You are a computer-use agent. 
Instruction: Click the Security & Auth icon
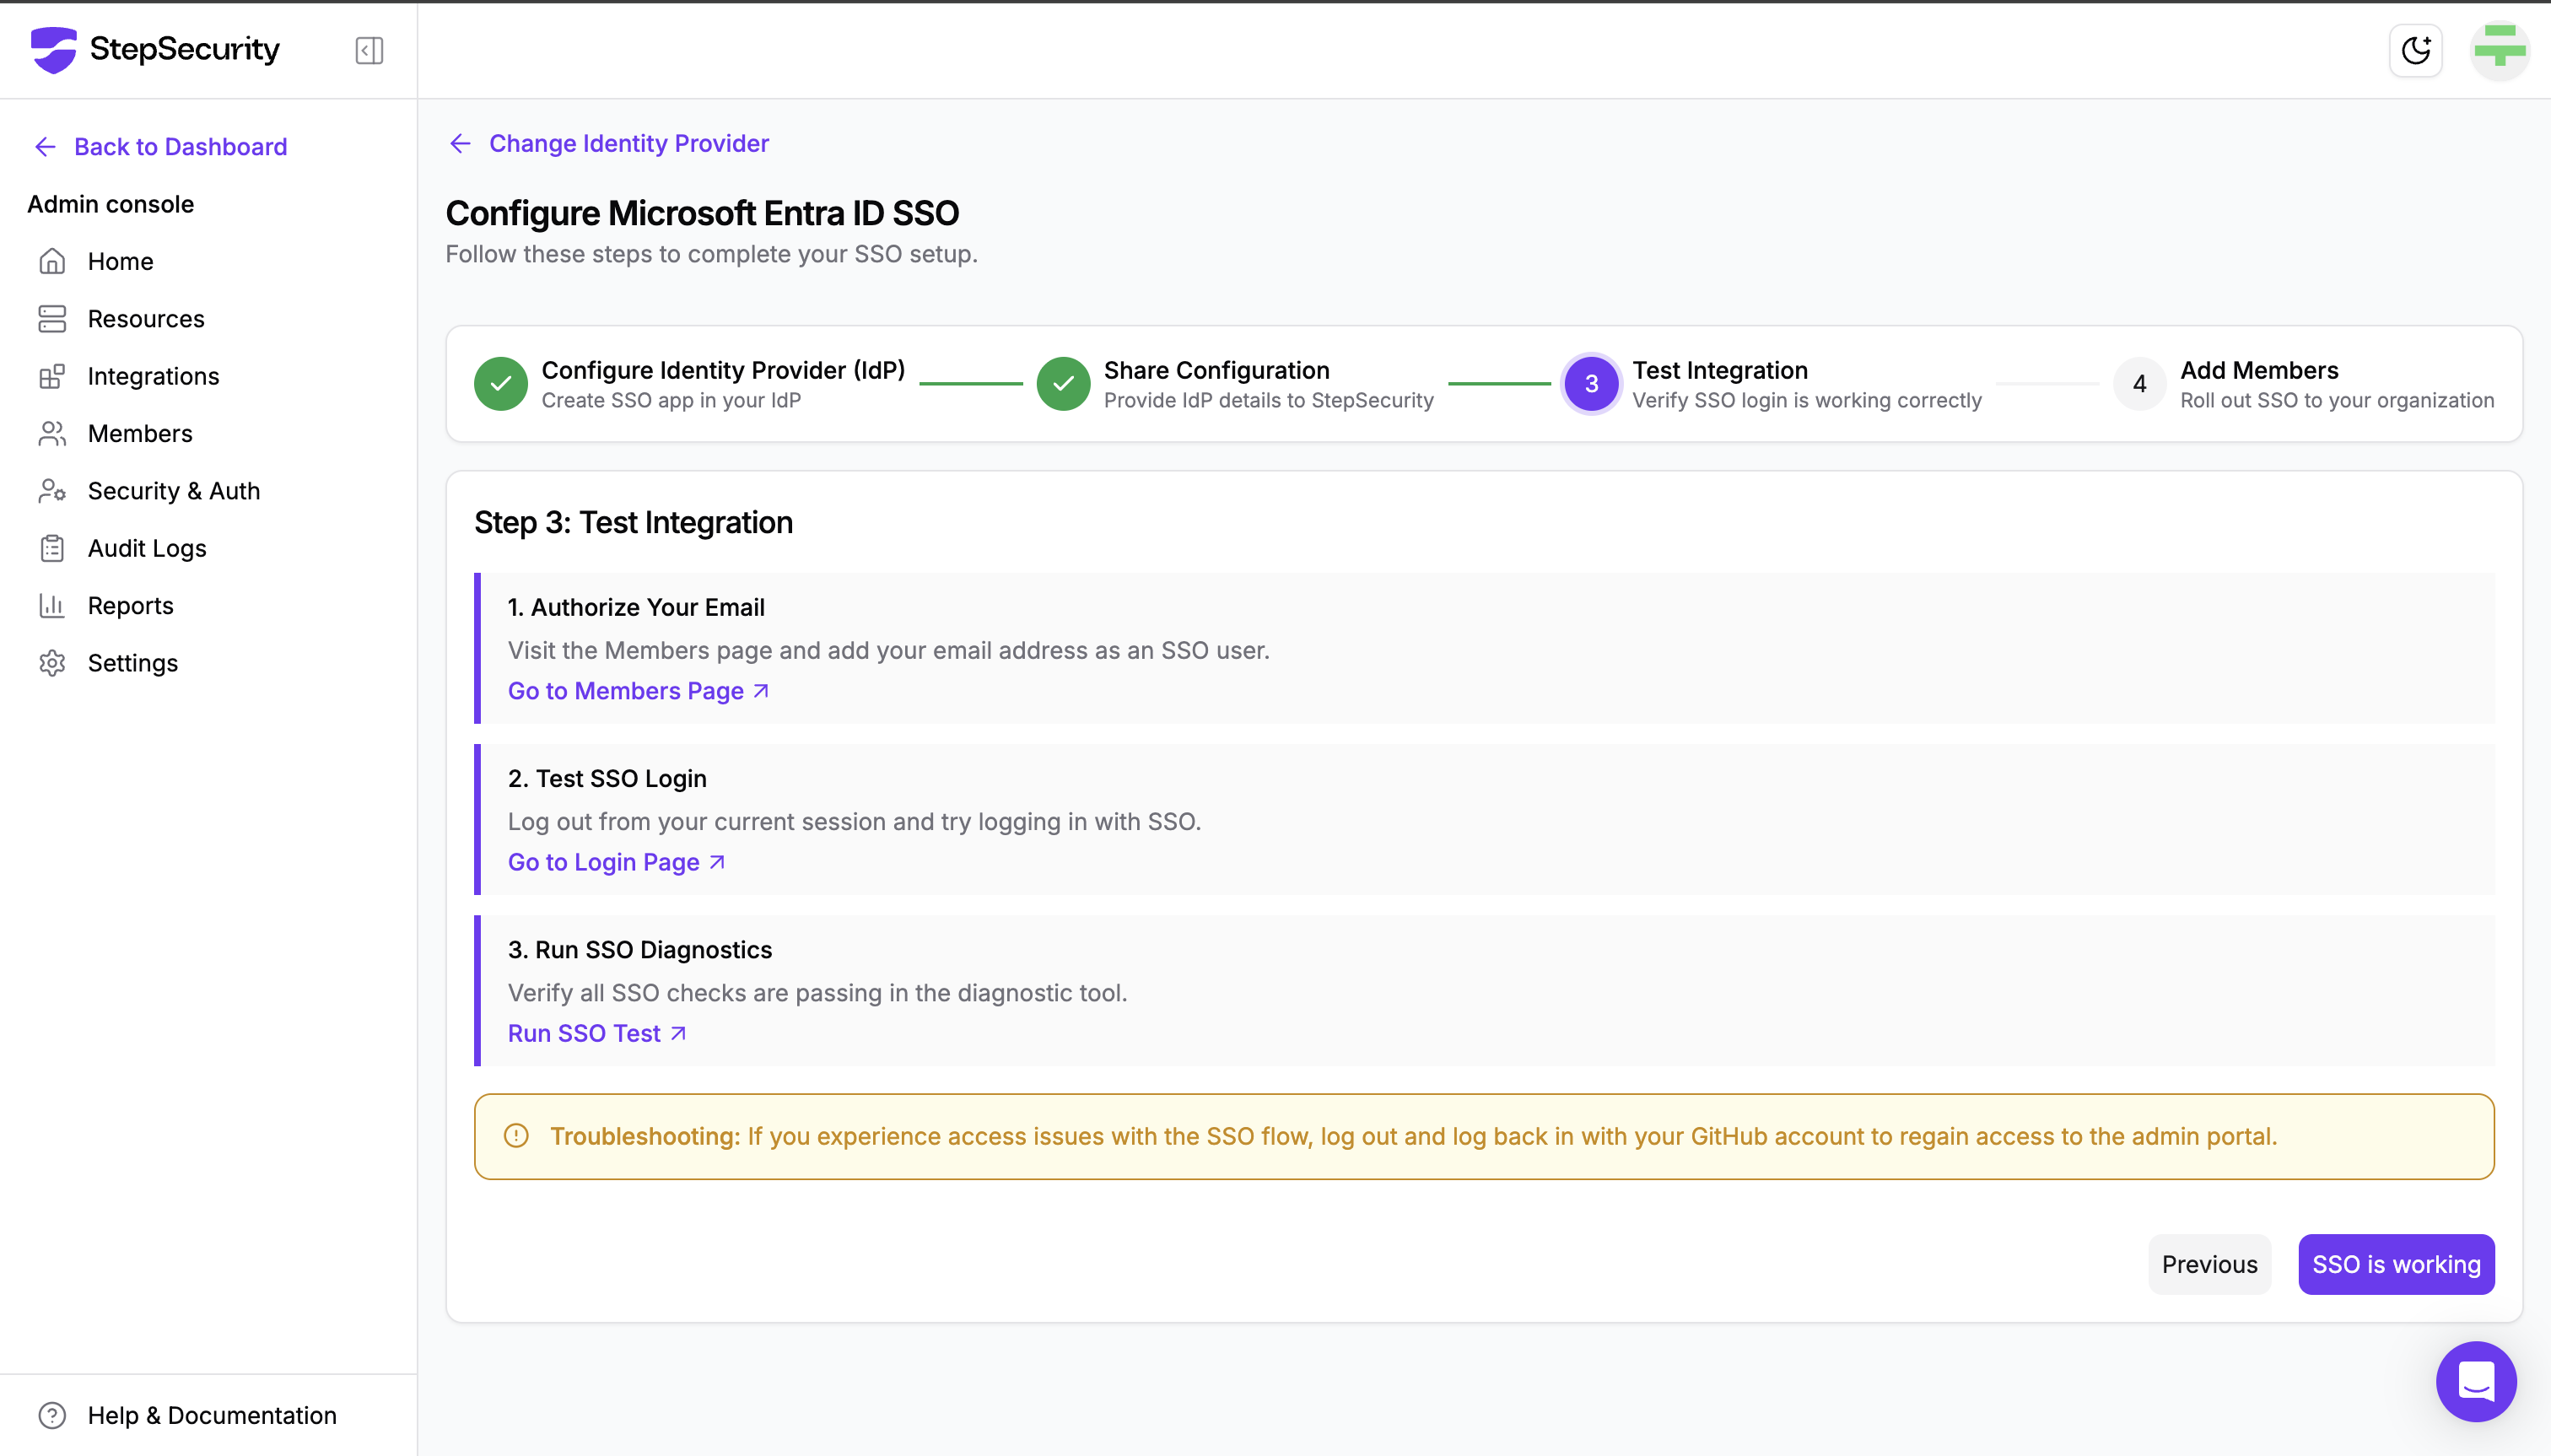click(x=52, y=491)
